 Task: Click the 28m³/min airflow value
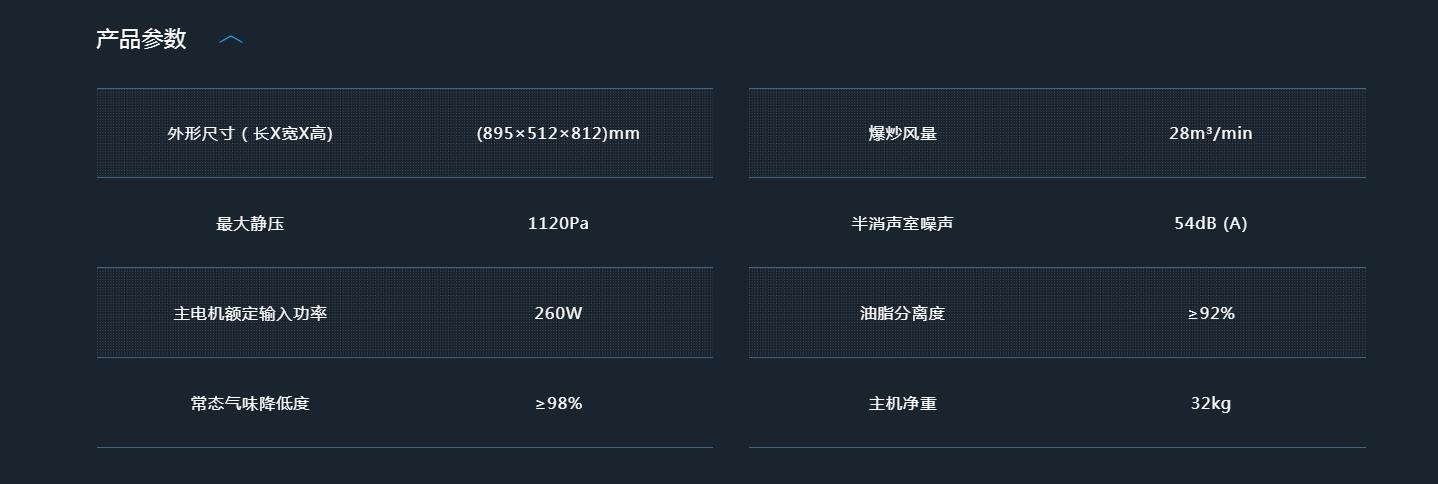1210,133
